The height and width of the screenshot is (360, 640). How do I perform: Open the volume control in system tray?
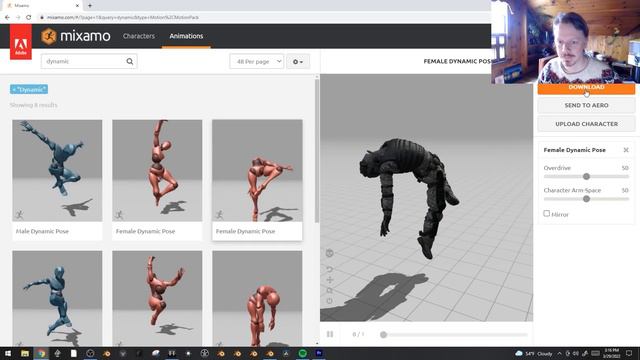click(576, 353)
